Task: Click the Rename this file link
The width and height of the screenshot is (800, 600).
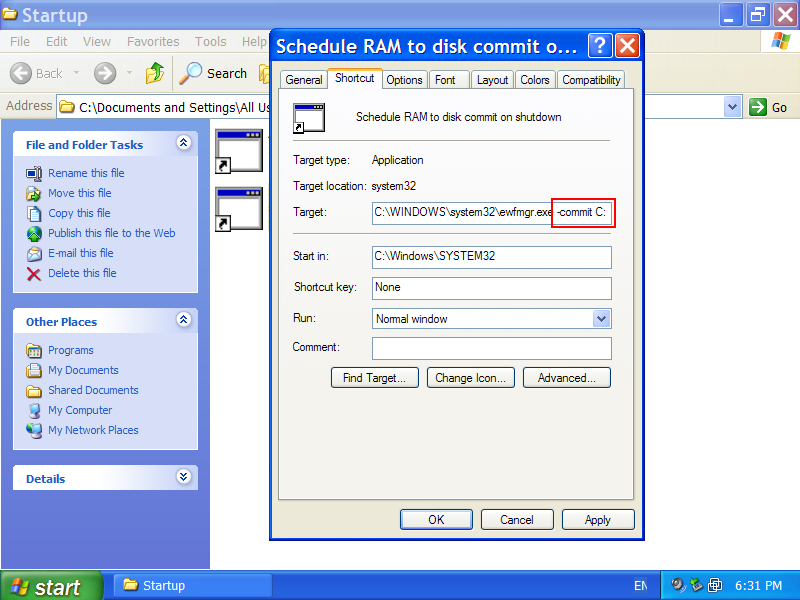Action: [86, 173]
